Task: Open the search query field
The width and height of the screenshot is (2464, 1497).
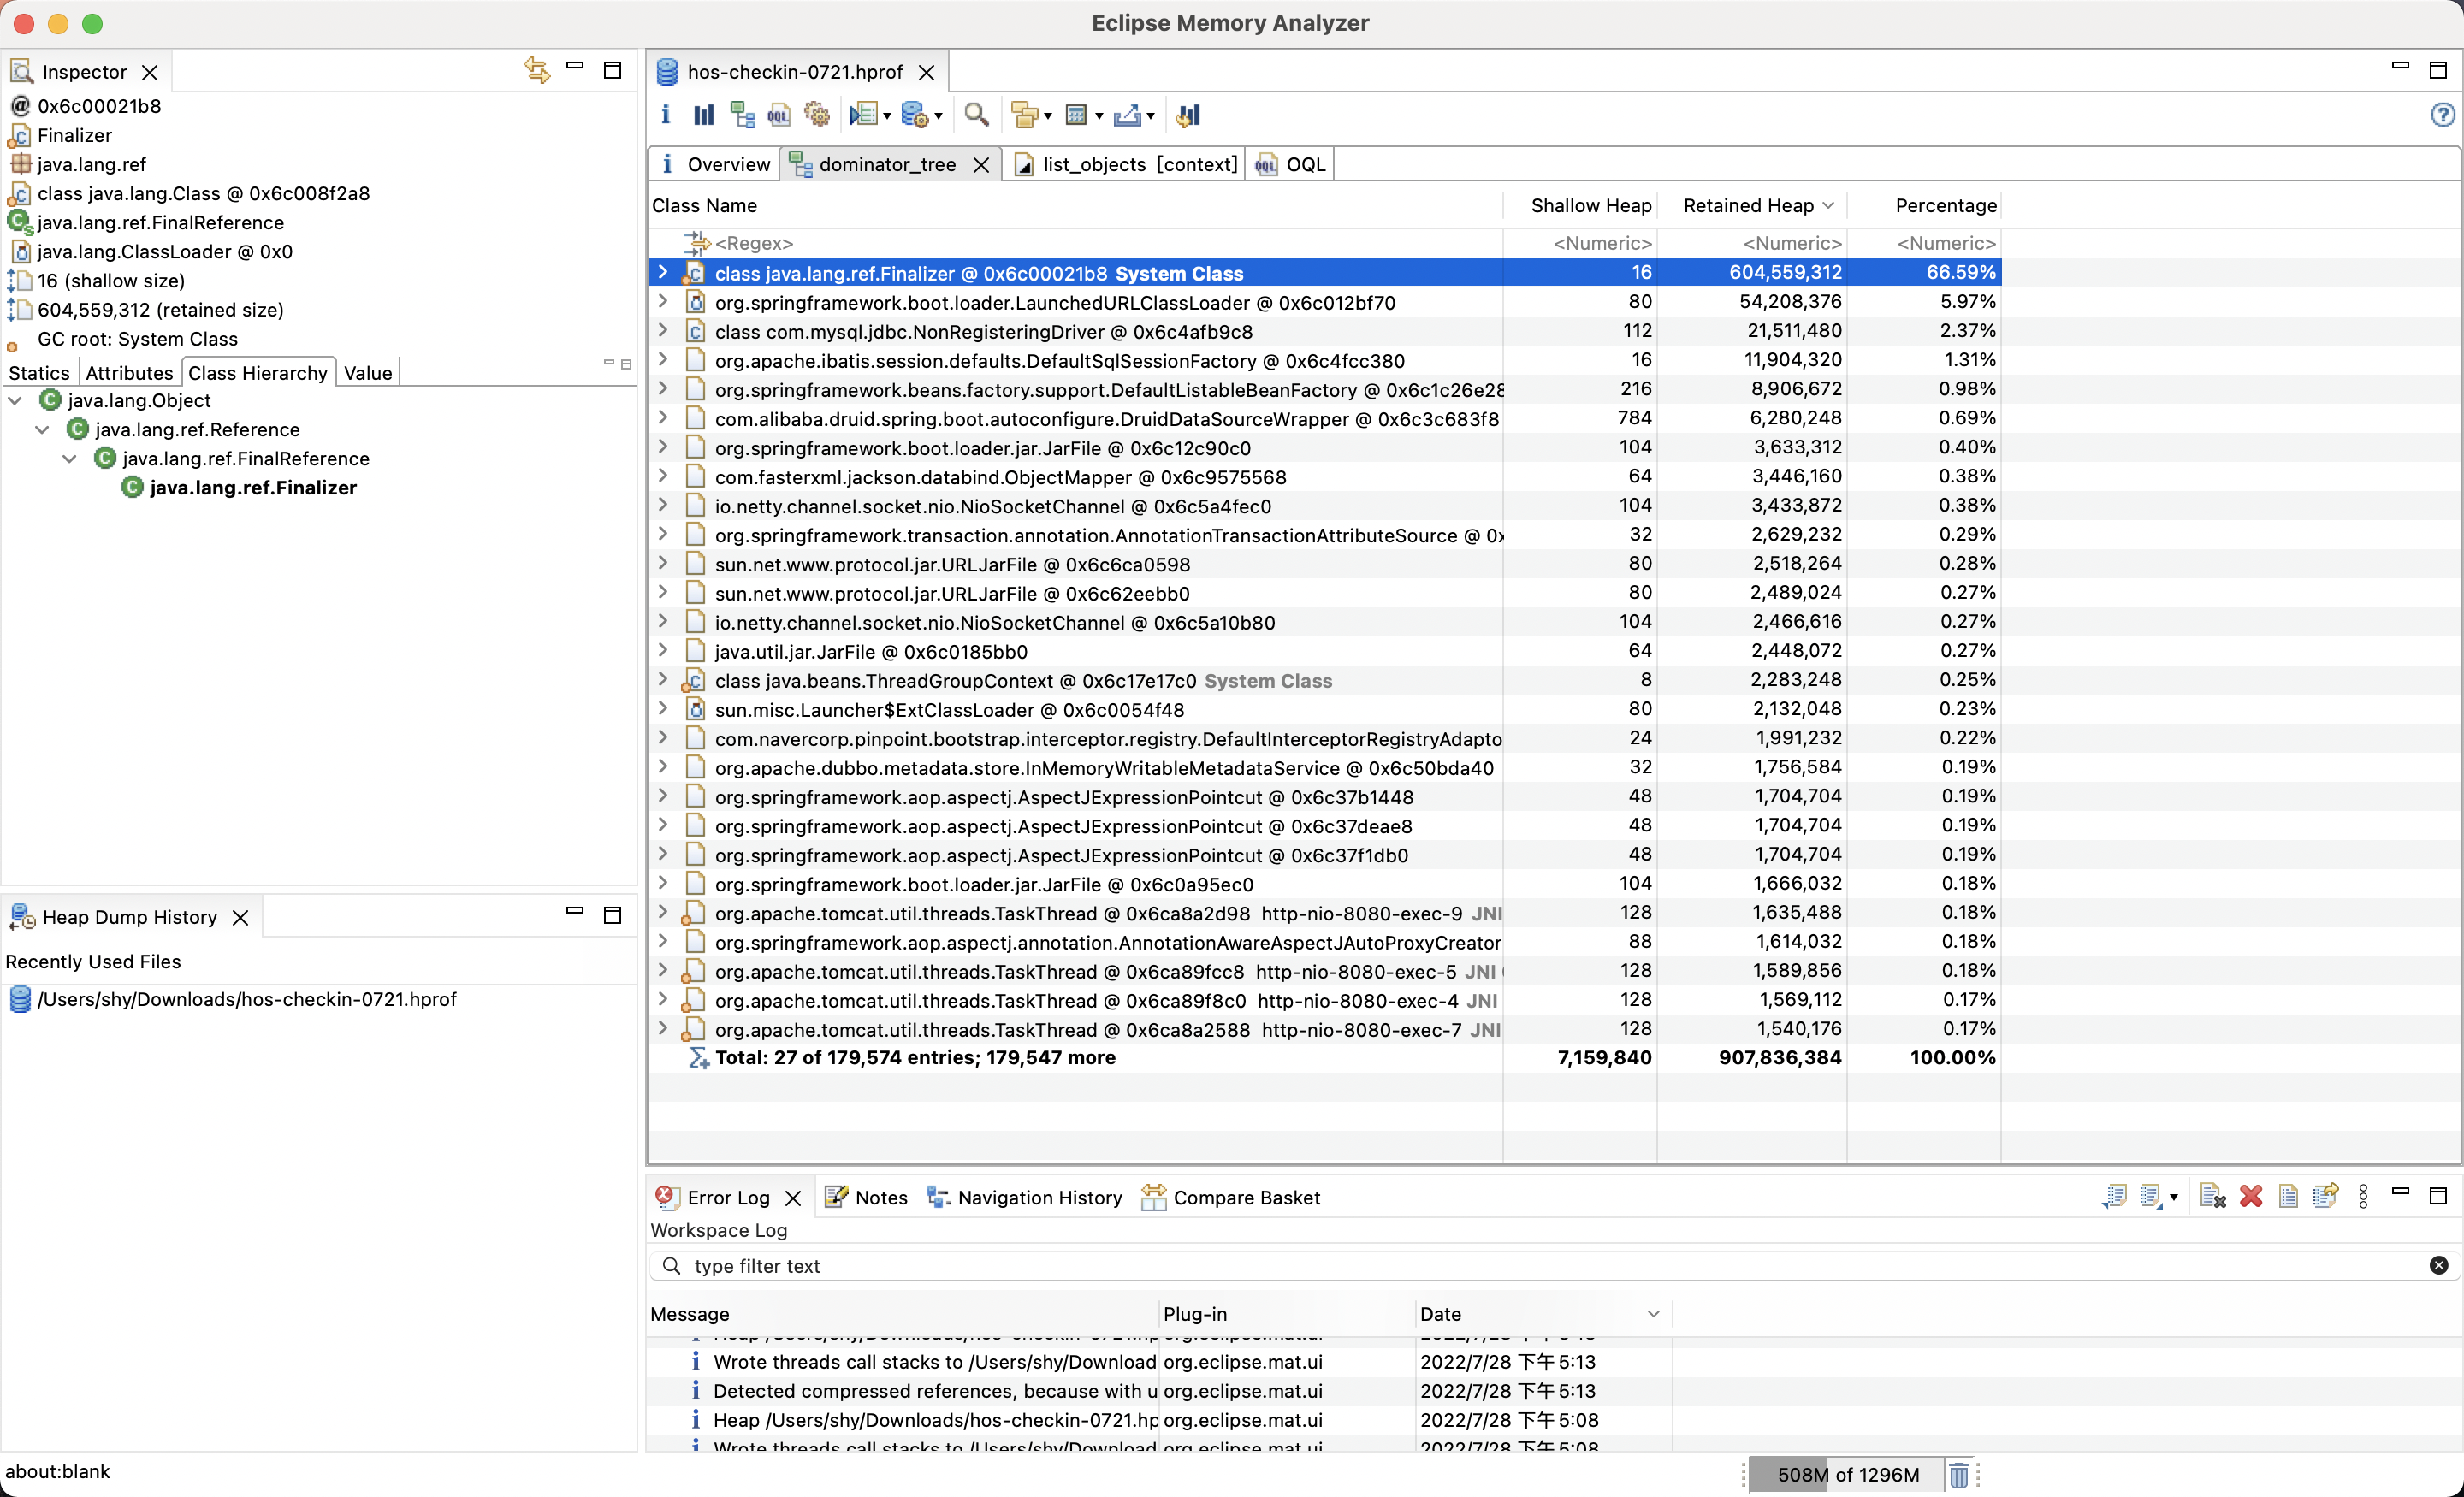Action: (x=977, y=114)
